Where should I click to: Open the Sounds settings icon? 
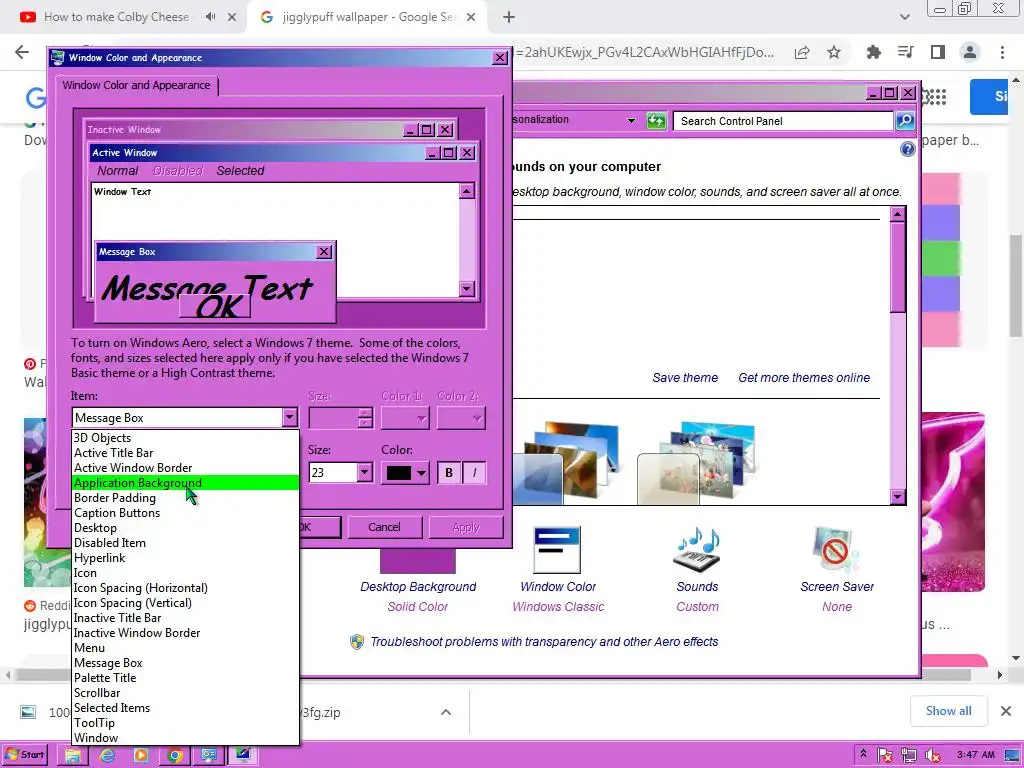(697, 550)
